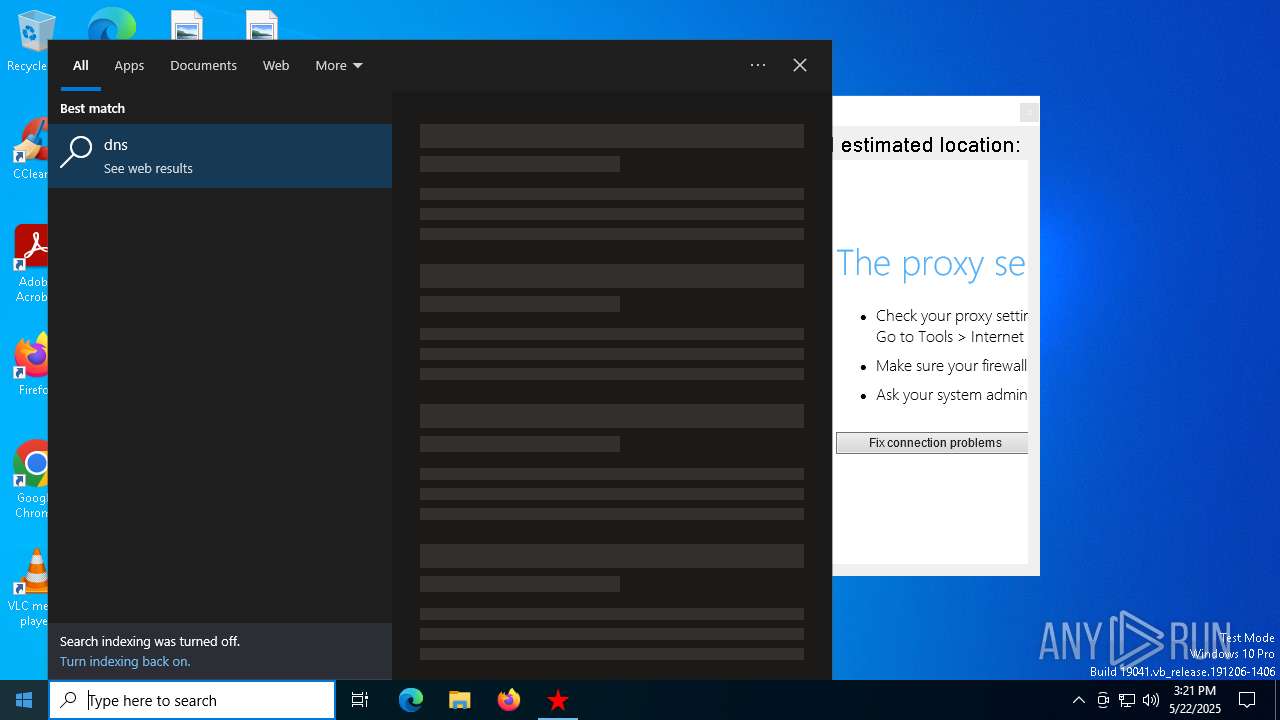Open the Action Center notifications icon

point(1247,700)
